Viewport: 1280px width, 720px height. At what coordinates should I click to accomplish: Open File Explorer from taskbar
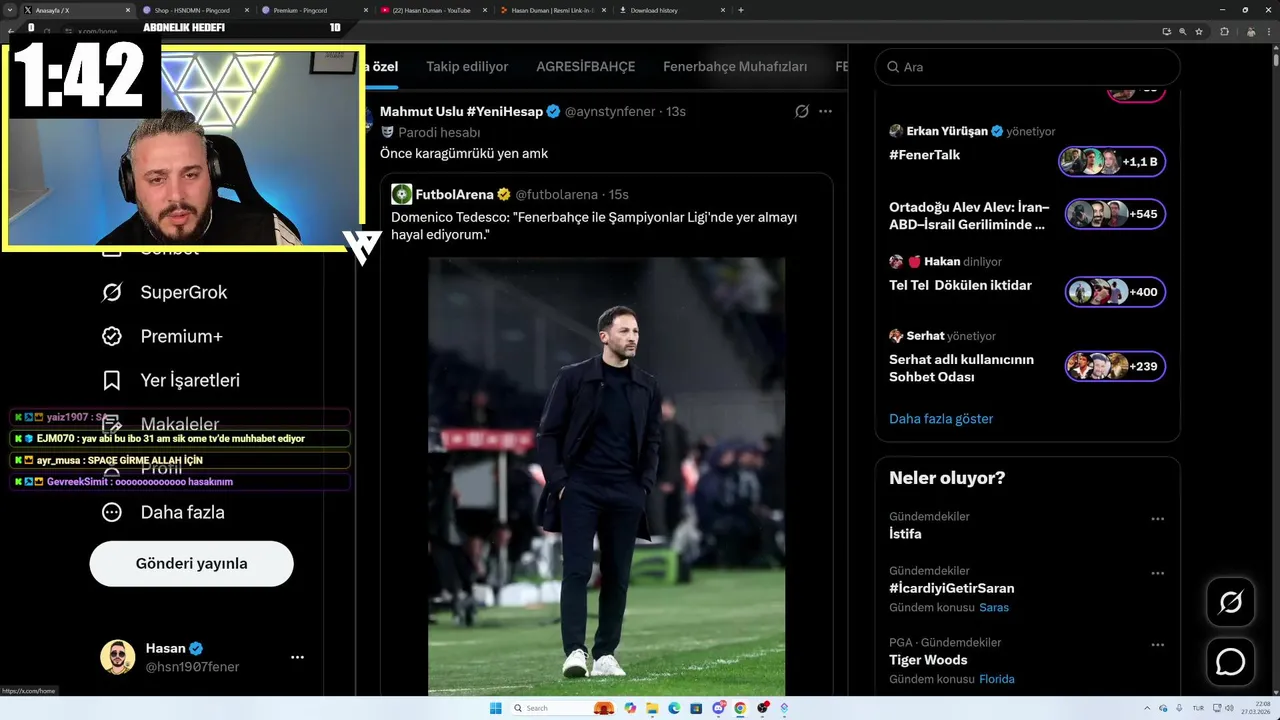click(x=651, y=708)
